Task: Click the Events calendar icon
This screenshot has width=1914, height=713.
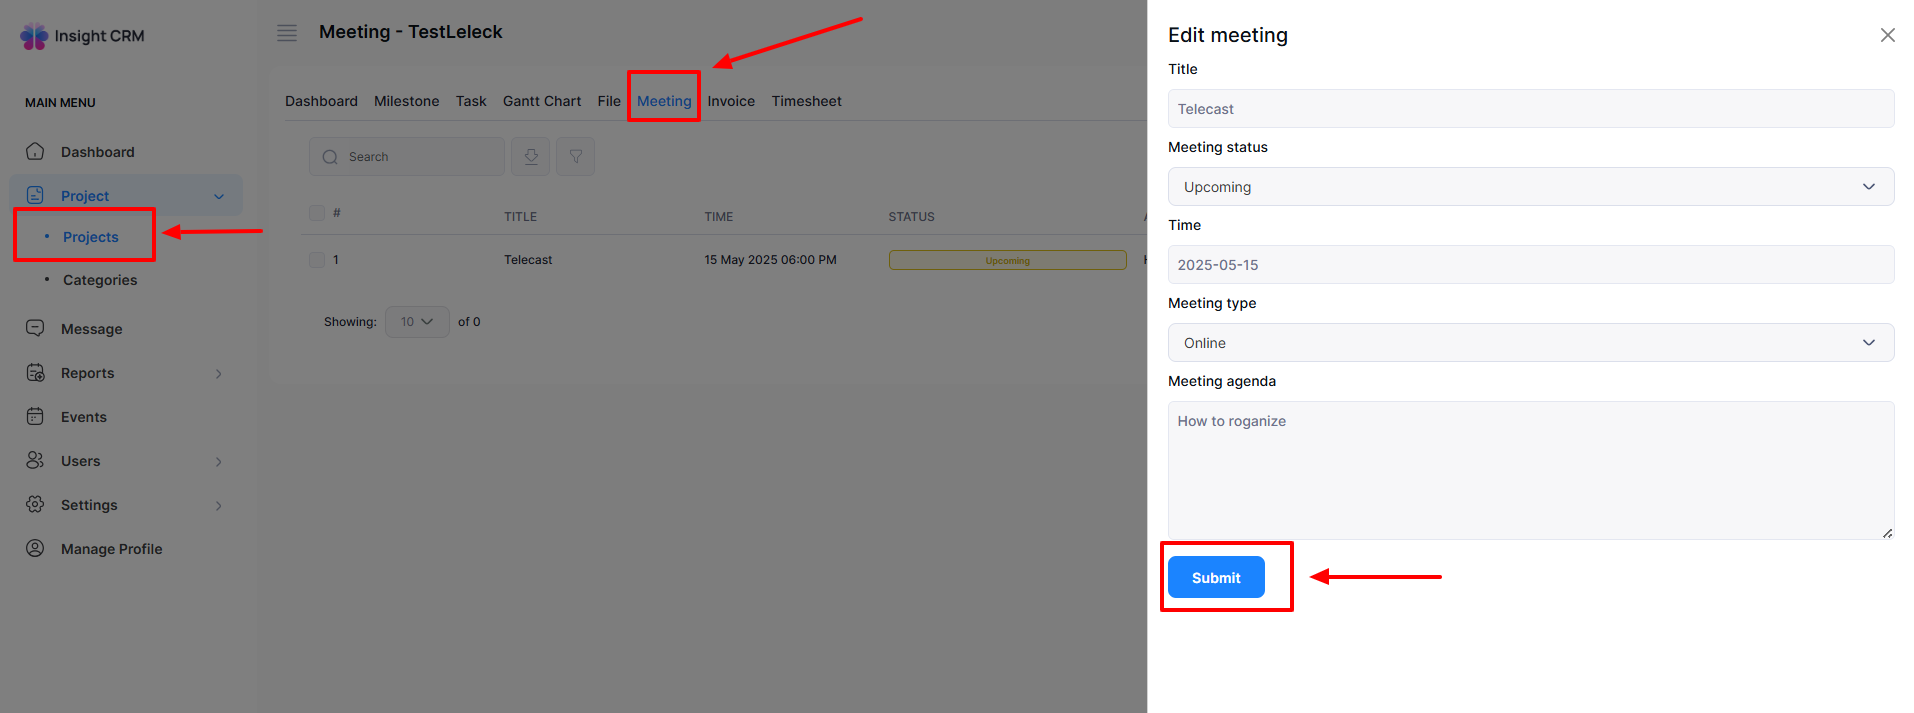Action: [x=35, y=417]
